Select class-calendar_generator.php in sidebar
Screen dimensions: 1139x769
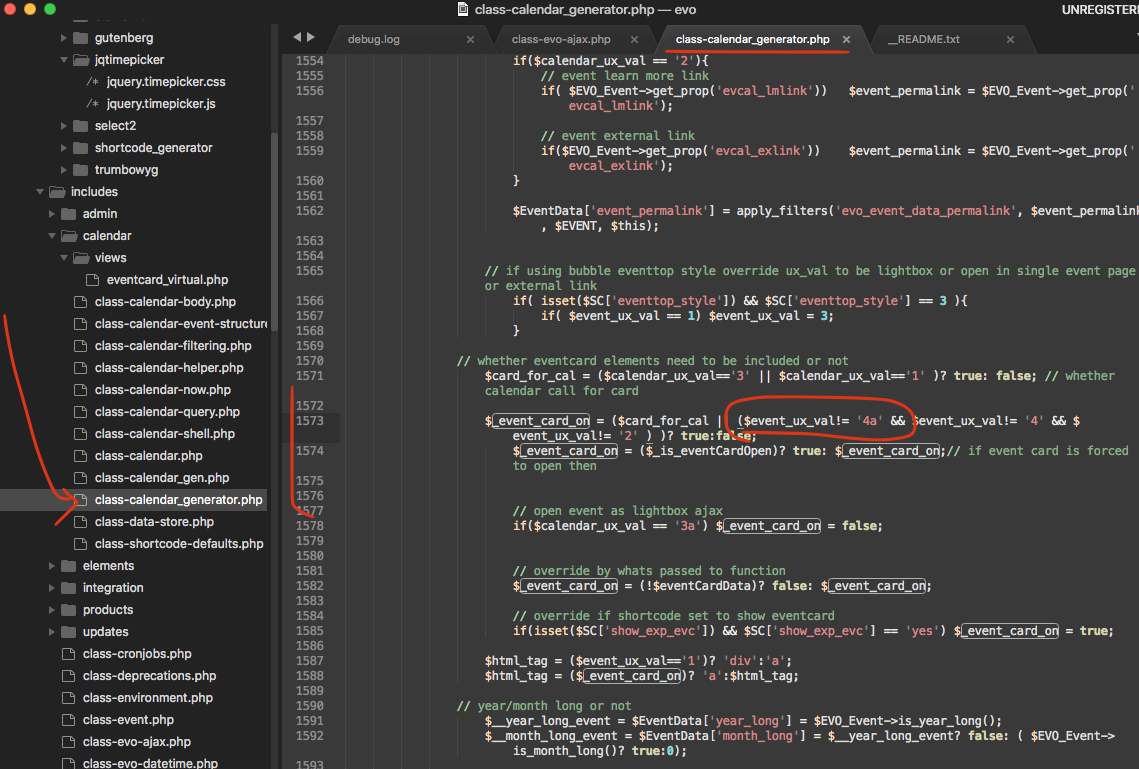point(179,500)
